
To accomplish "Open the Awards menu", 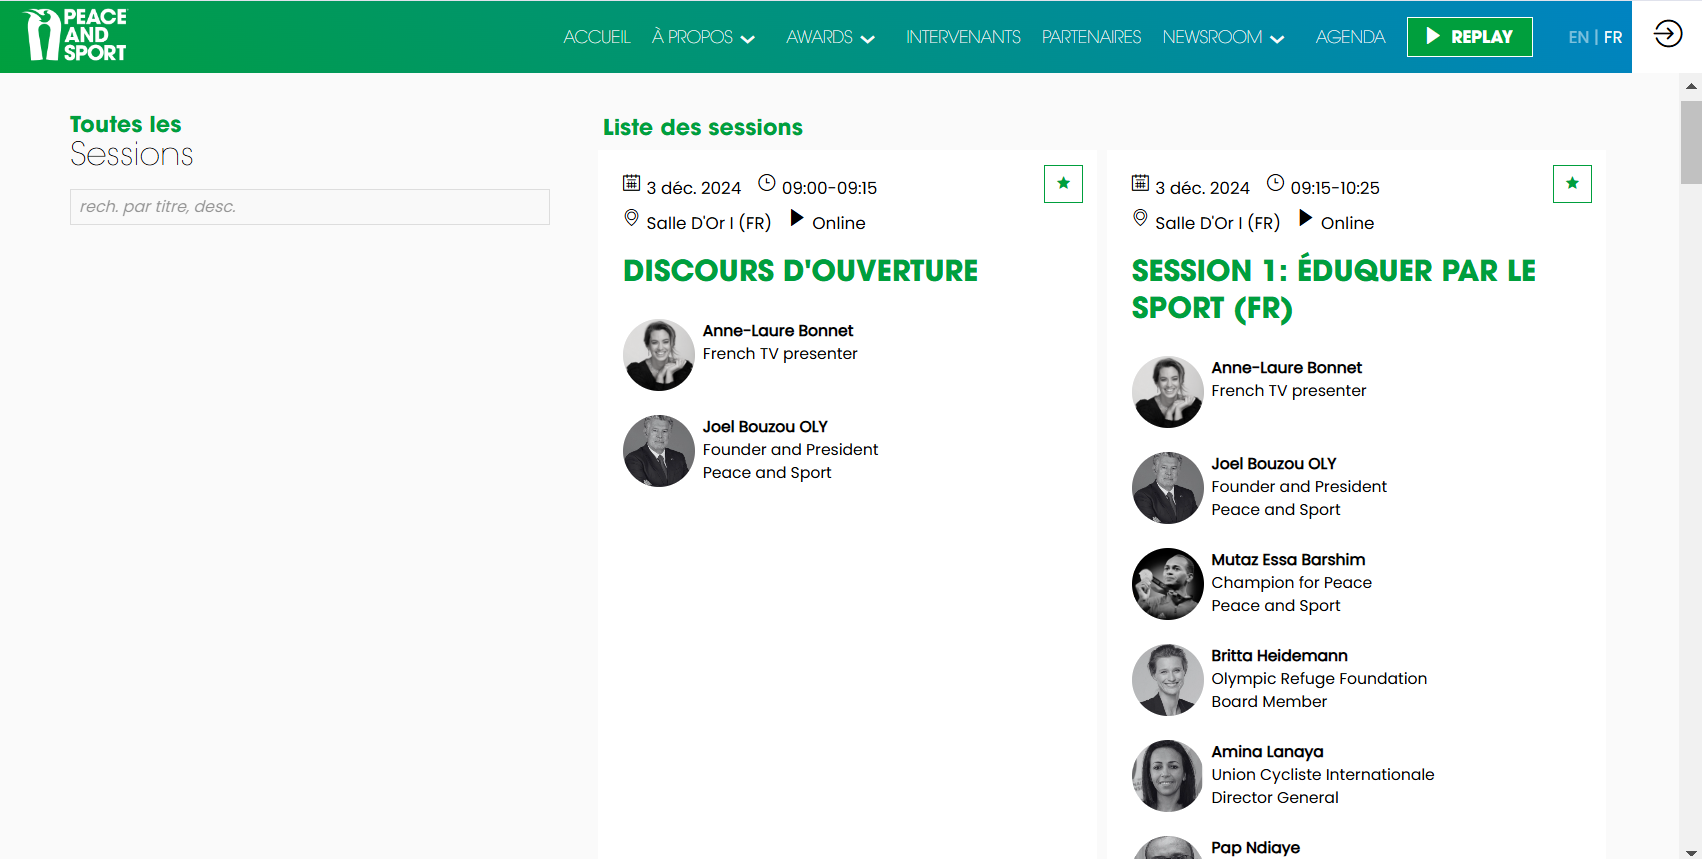I will coord(819,37).
